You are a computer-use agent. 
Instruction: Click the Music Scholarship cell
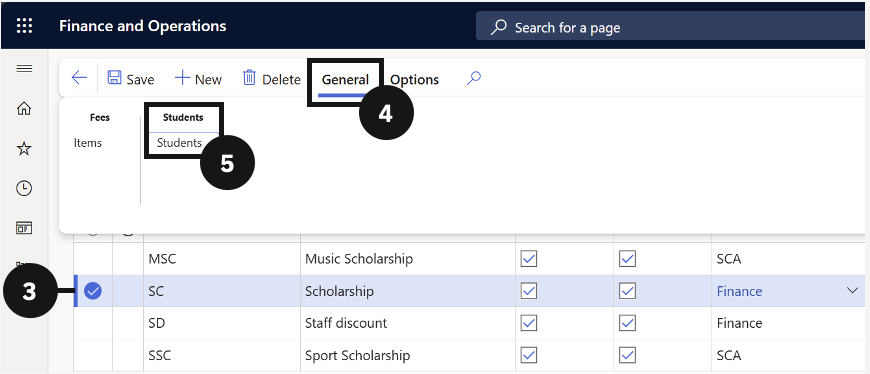(x=408, y=259)
